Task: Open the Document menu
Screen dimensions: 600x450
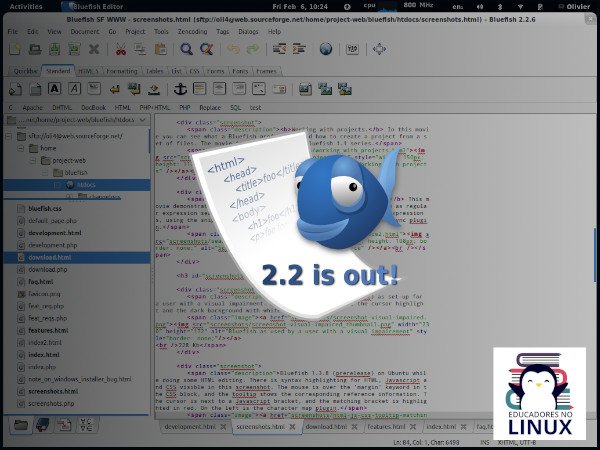Action: click(85, 31)
